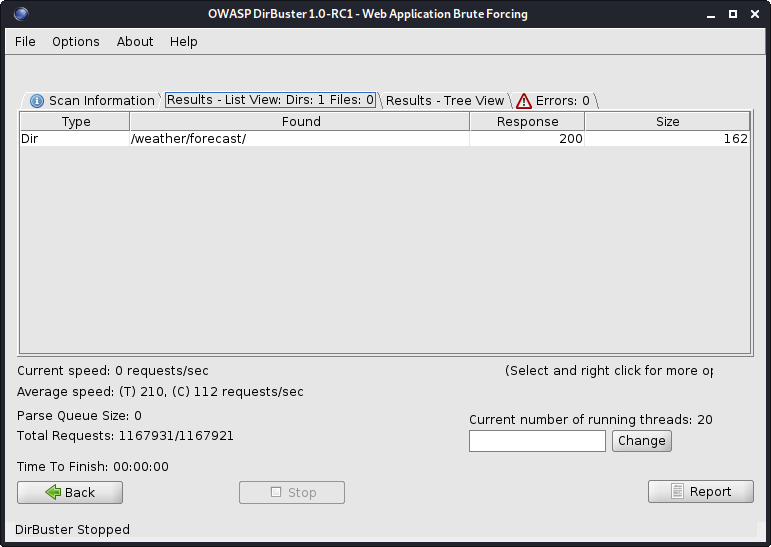Click the Total Requests: 1167931/1167921 text

pyautogui.click(x=125, y=436)
